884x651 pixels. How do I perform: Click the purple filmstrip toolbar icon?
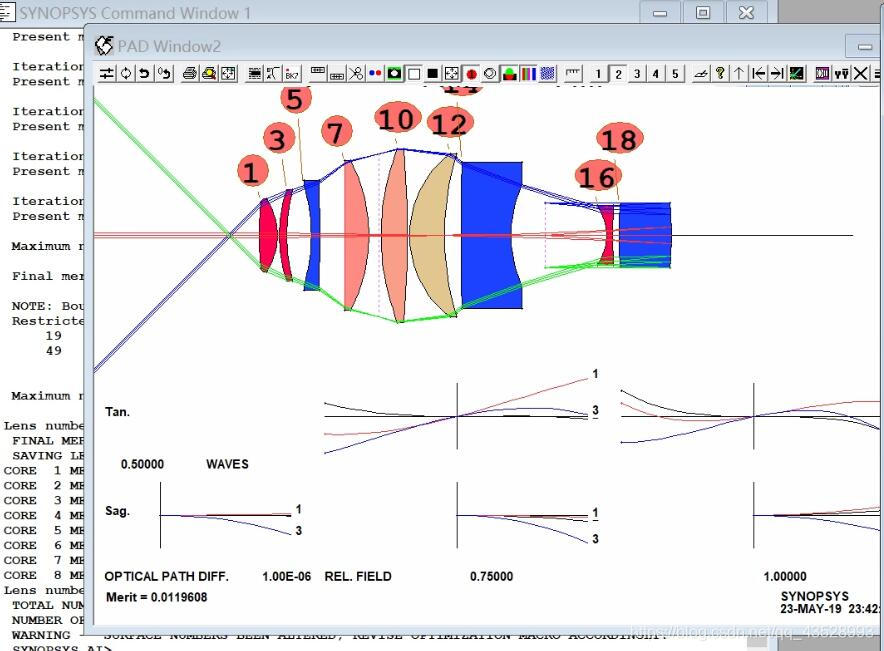823,73
